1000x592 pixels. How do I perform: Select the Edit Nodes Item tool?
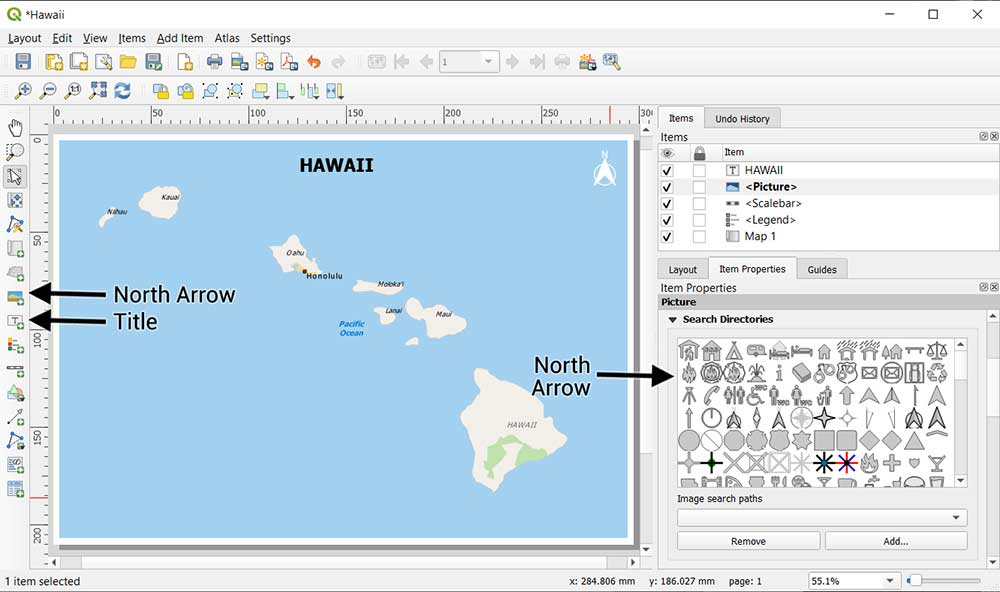(x=15, y=225)
